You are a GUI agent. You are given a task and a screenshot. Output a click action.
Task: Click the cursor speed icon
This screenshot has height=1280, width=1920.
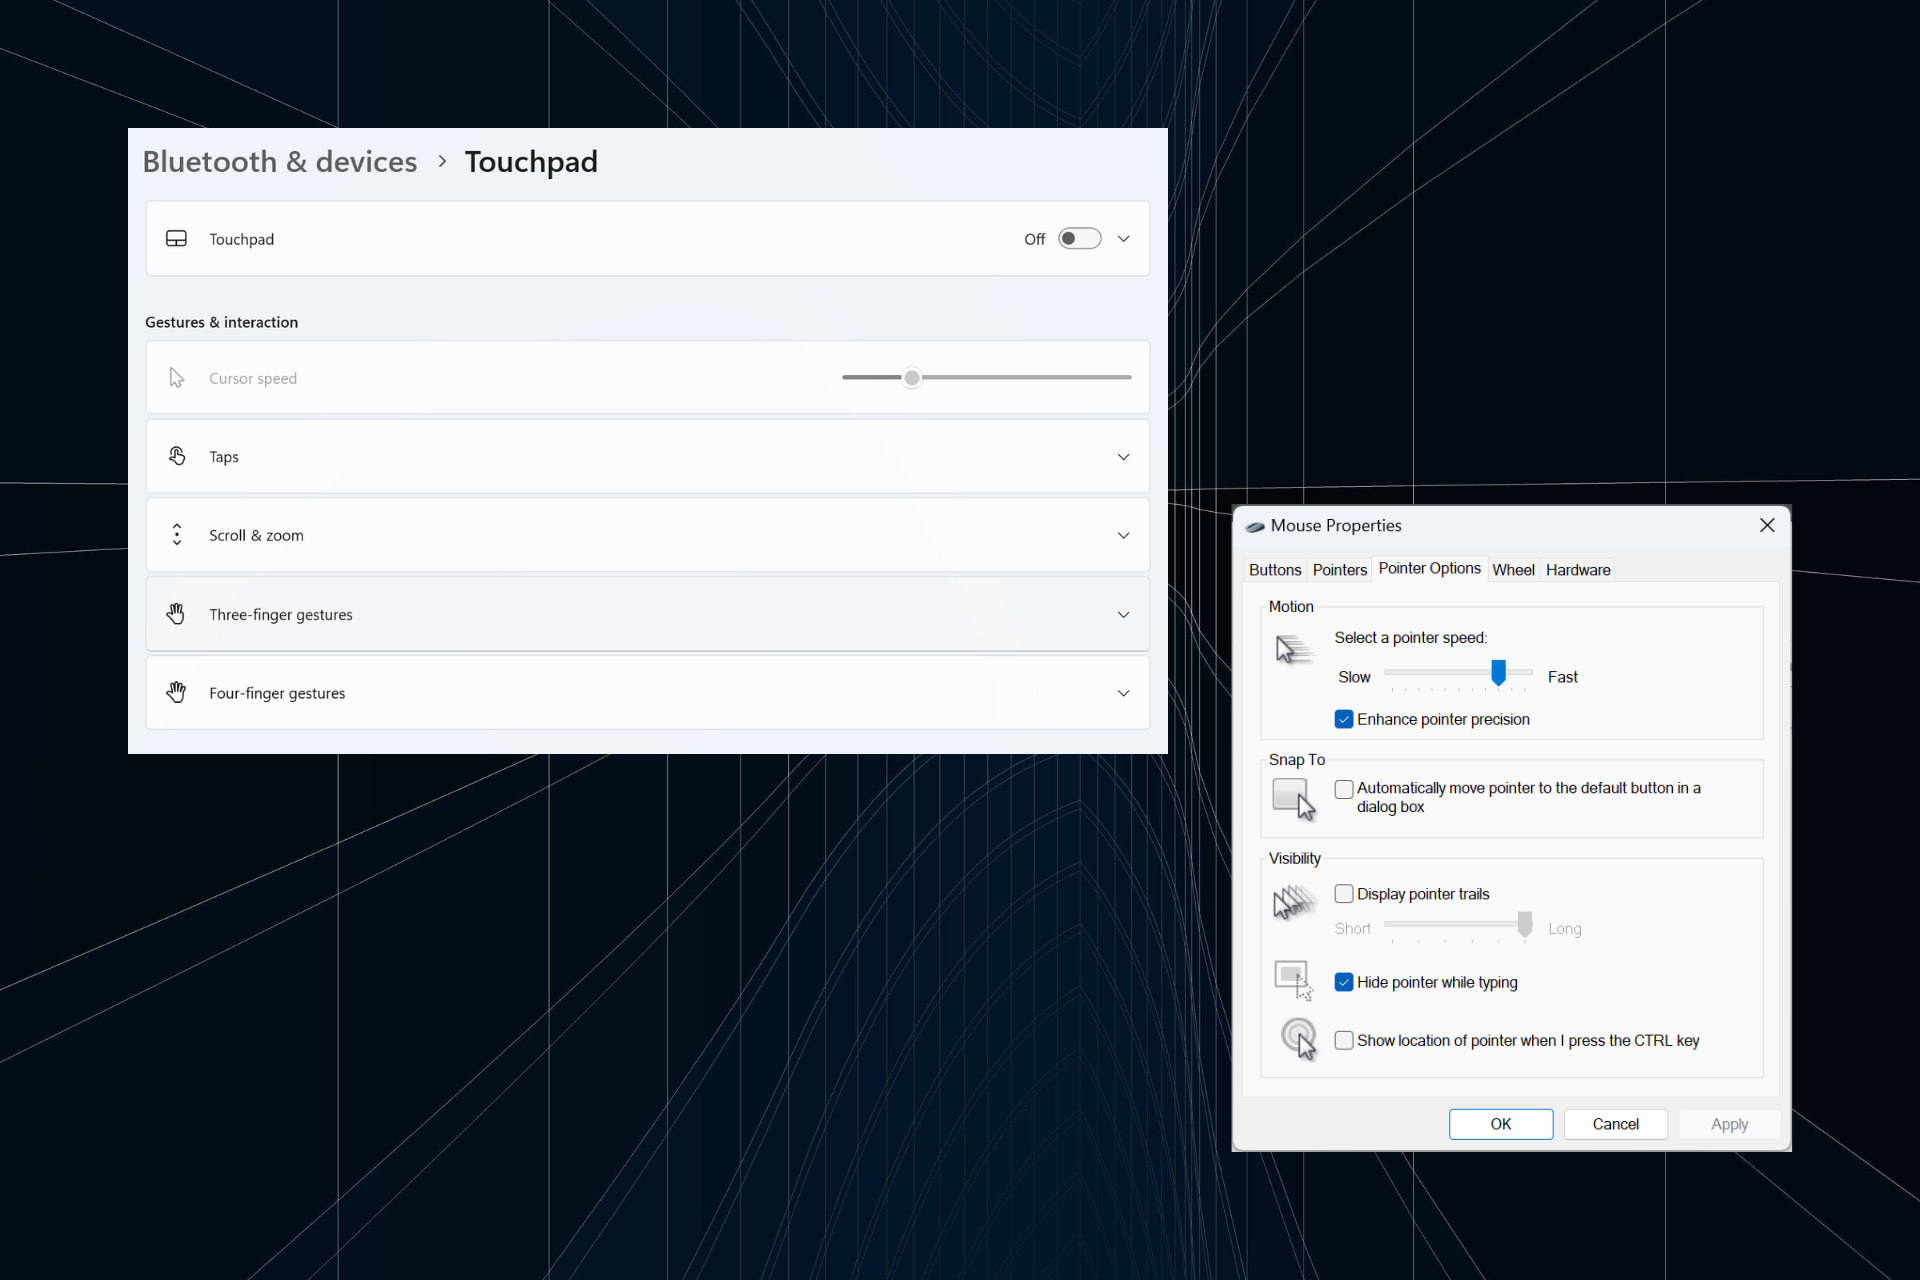point(176,377)
